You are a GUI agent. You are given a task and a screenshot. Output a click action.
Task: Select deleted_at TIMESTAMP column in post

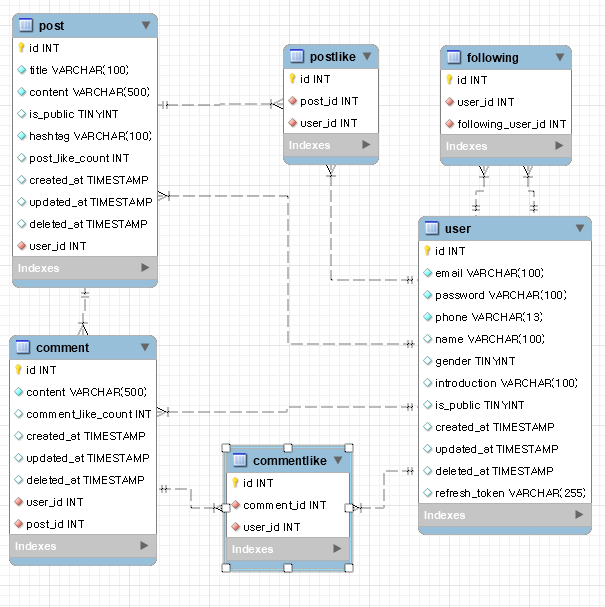[85, 224]
